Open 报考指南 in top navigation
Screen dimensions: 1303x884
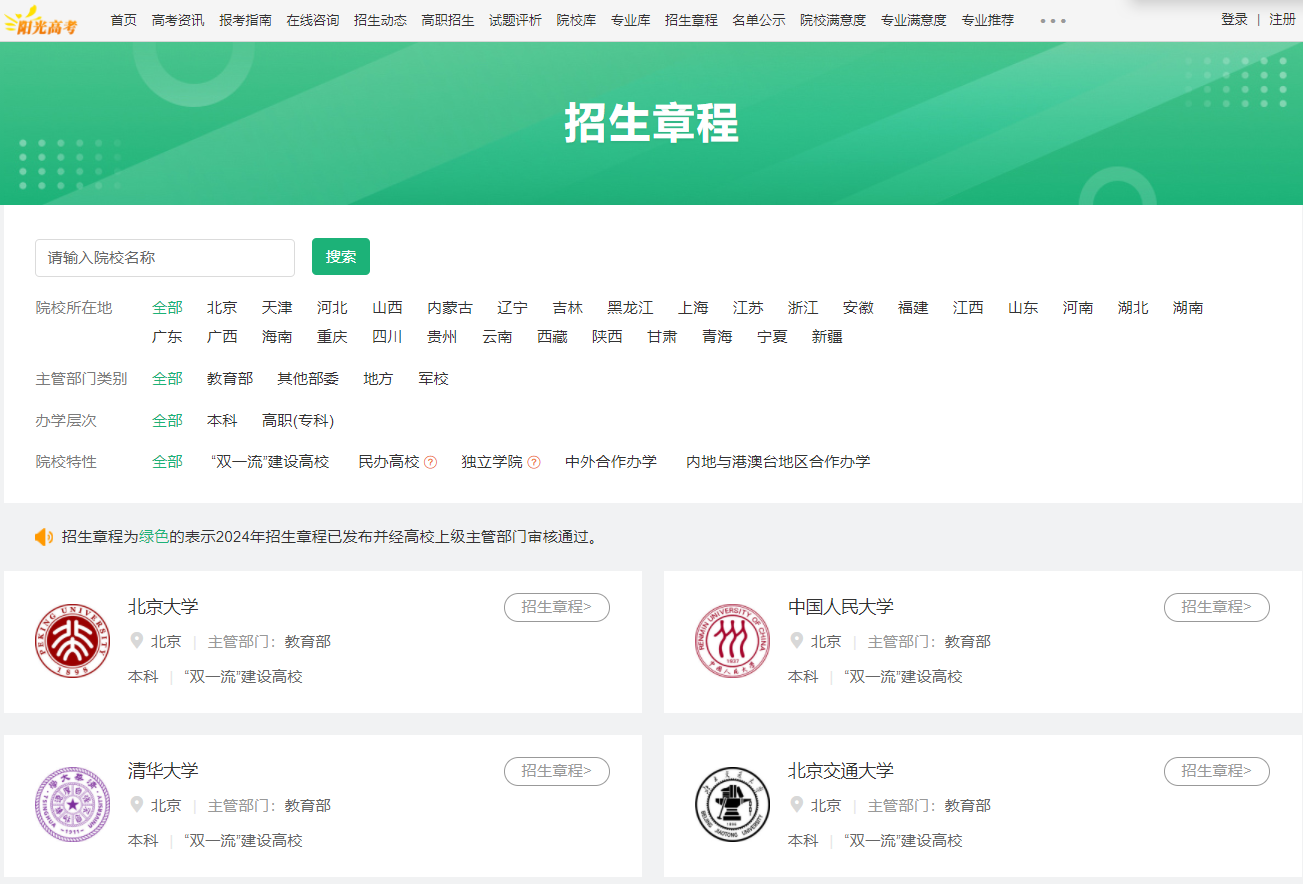245,20
